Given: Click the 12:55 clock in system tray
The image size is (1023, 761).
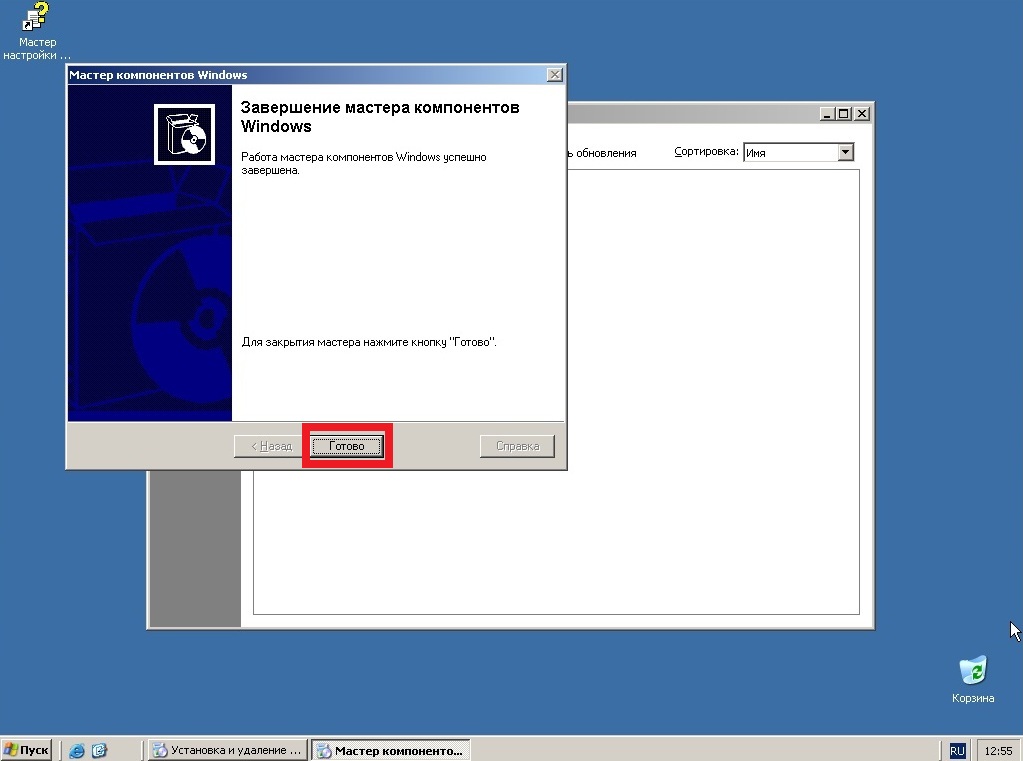Looking at the screenshot, I should tap(998, 751).
